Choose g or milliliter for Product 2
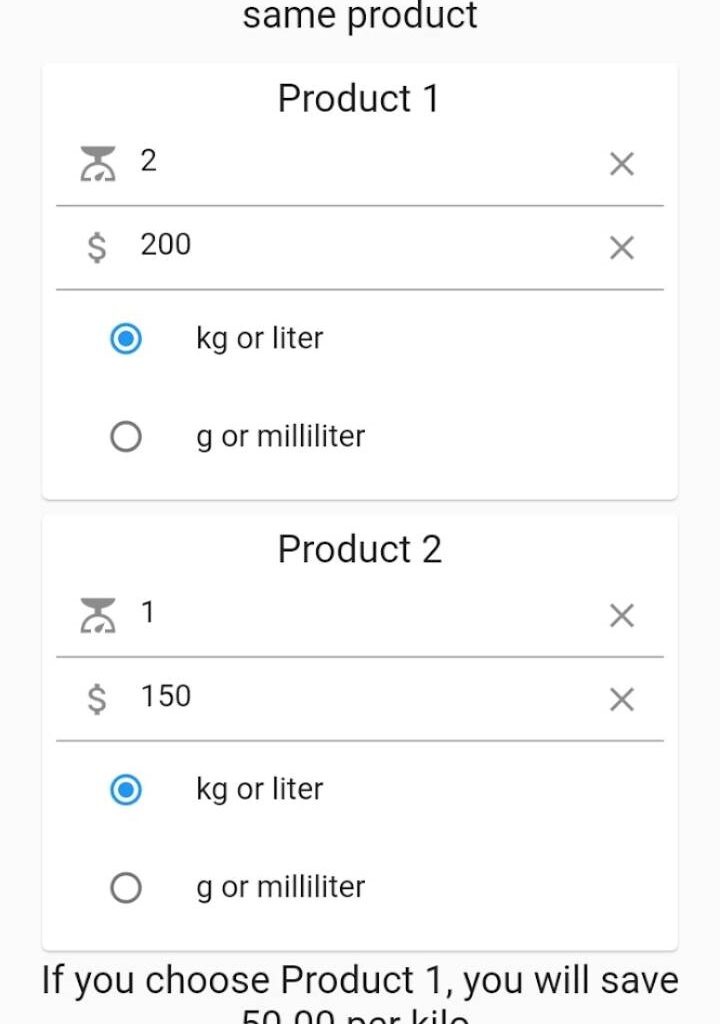 pos(126,888)
